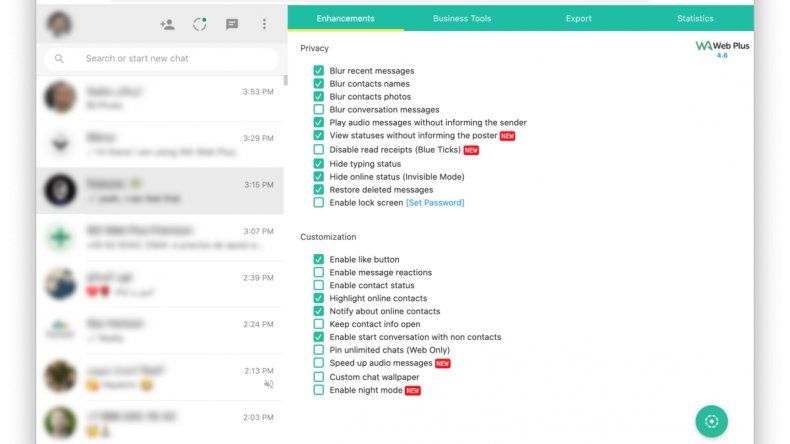Uncheck Blur recent messages

coord(318,71)
